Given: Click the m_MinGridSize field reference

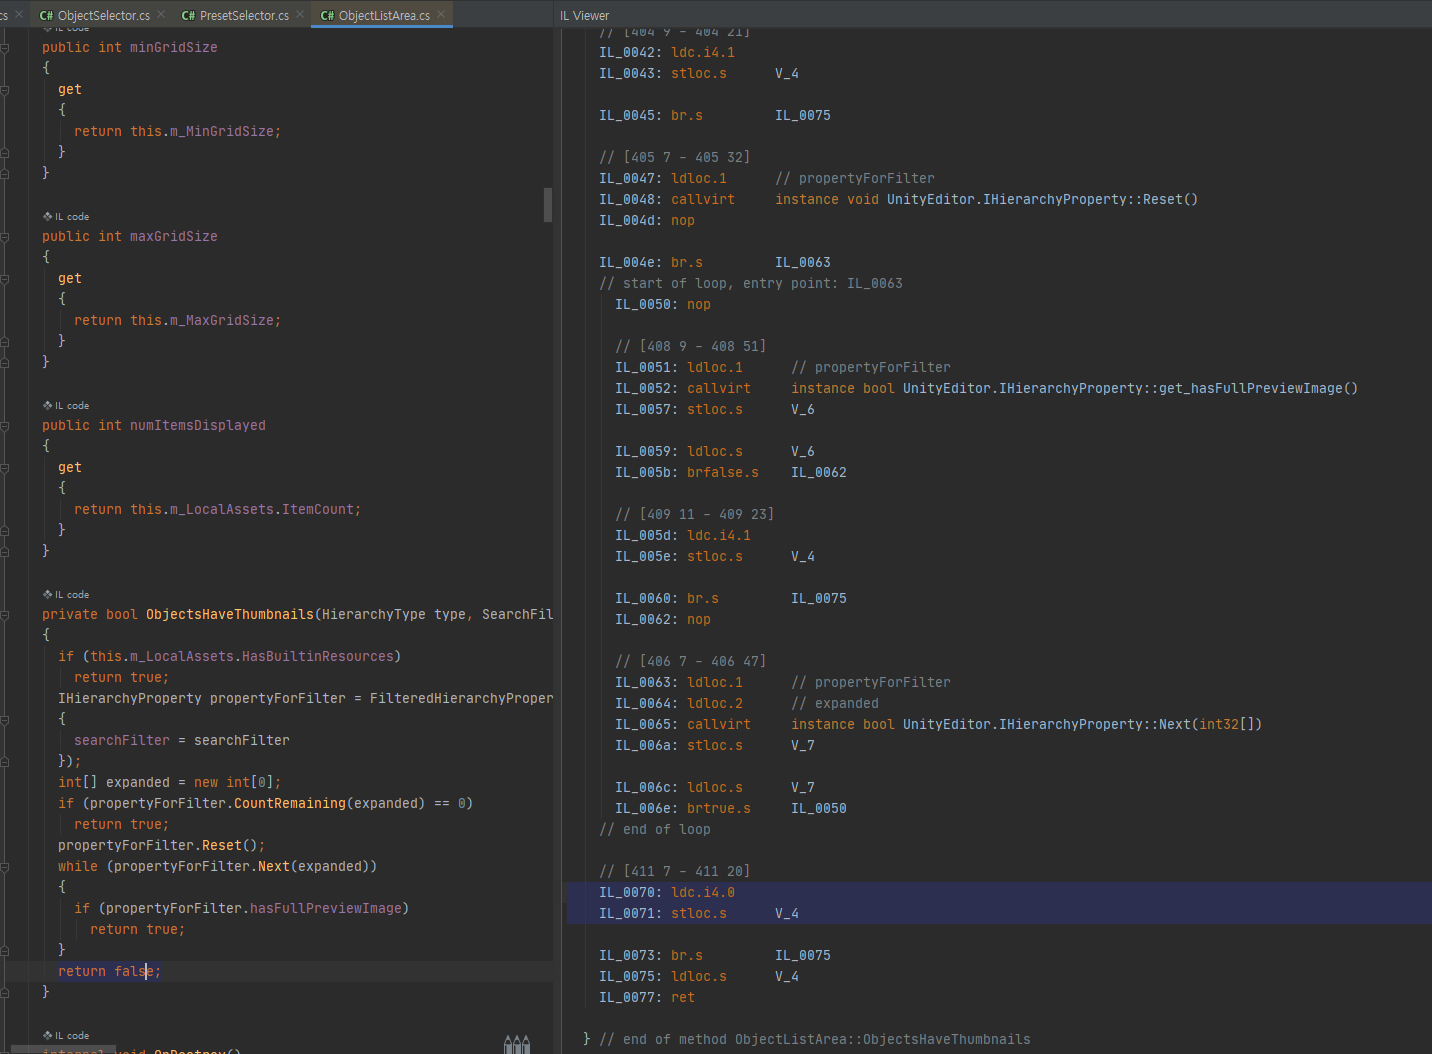Looking at the screenshot, I should (x=221, y=131).
